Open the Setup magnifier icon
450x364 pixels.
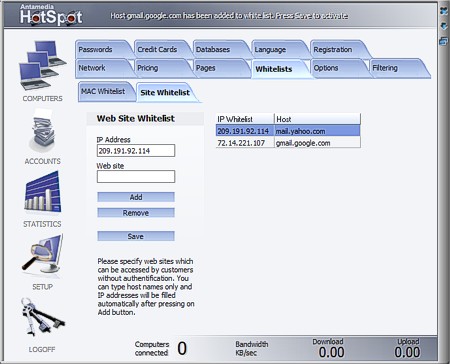click(42, 255)
